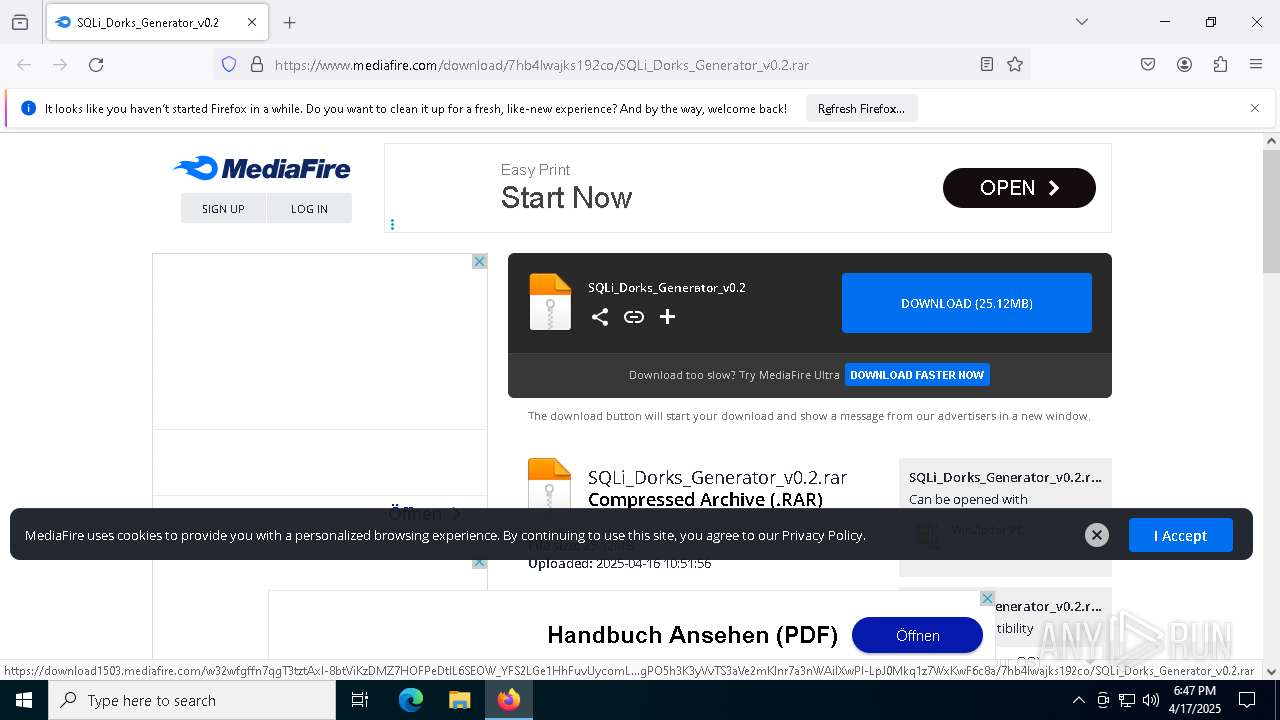1280x720 pixels.
Task: Open extensions puzzle icon
Action: pos(1220,64)
